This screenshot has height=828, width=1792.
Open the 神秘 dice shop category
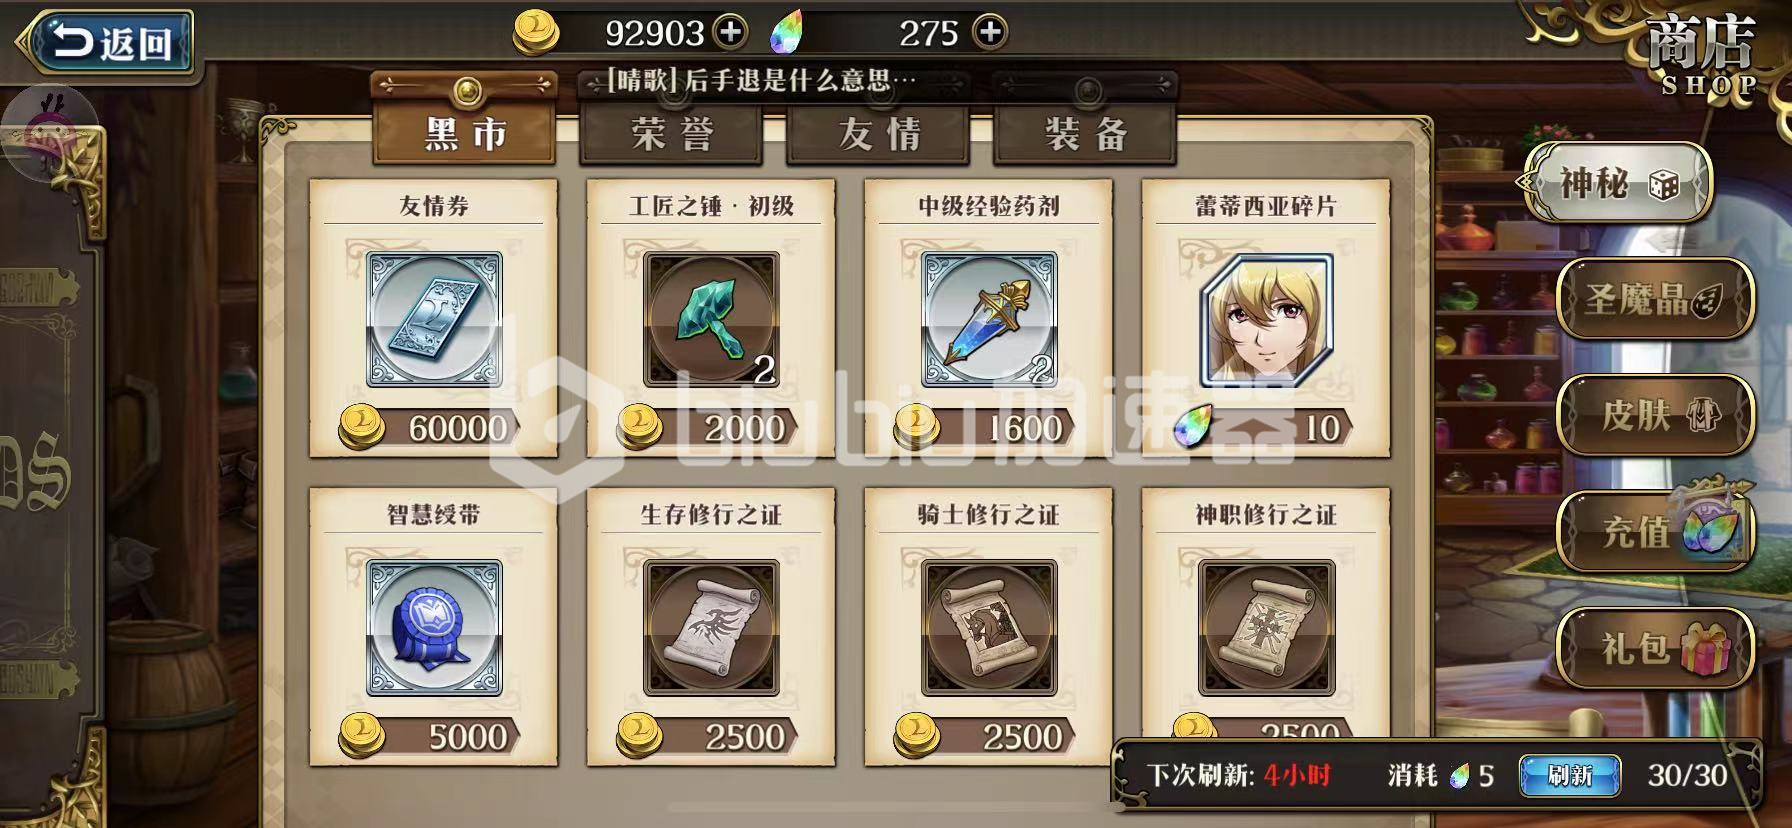click(1617, 183)
